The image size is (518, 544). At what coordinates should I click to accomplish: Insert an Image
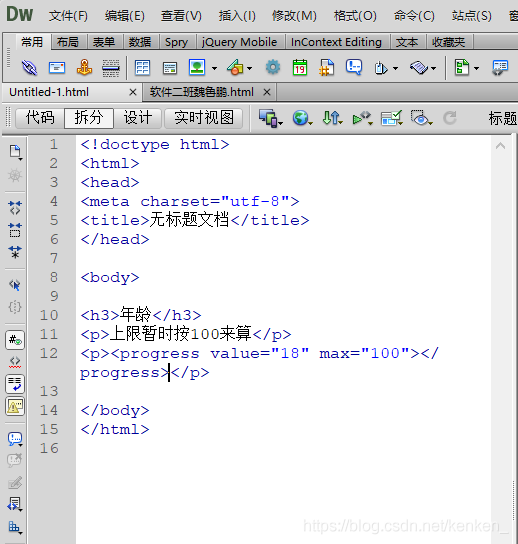(x=197, y=67)
